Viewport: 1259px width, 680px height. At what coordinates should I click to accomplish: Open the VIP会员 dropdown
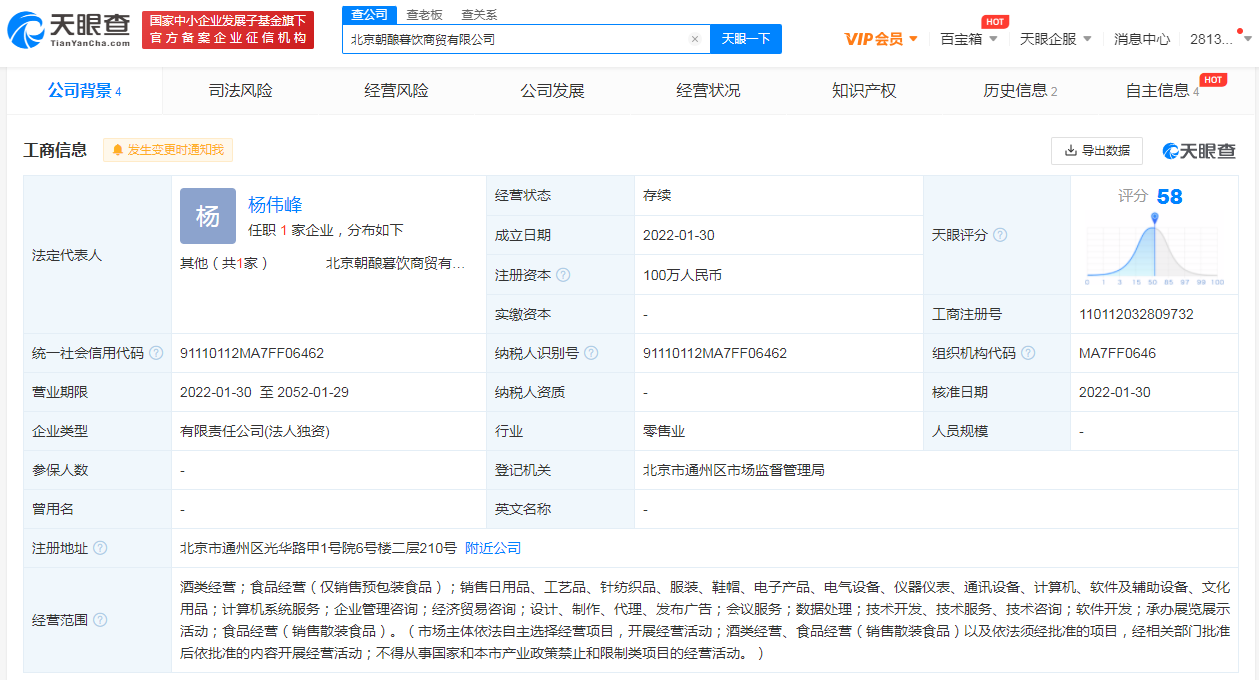coord(881,39)
